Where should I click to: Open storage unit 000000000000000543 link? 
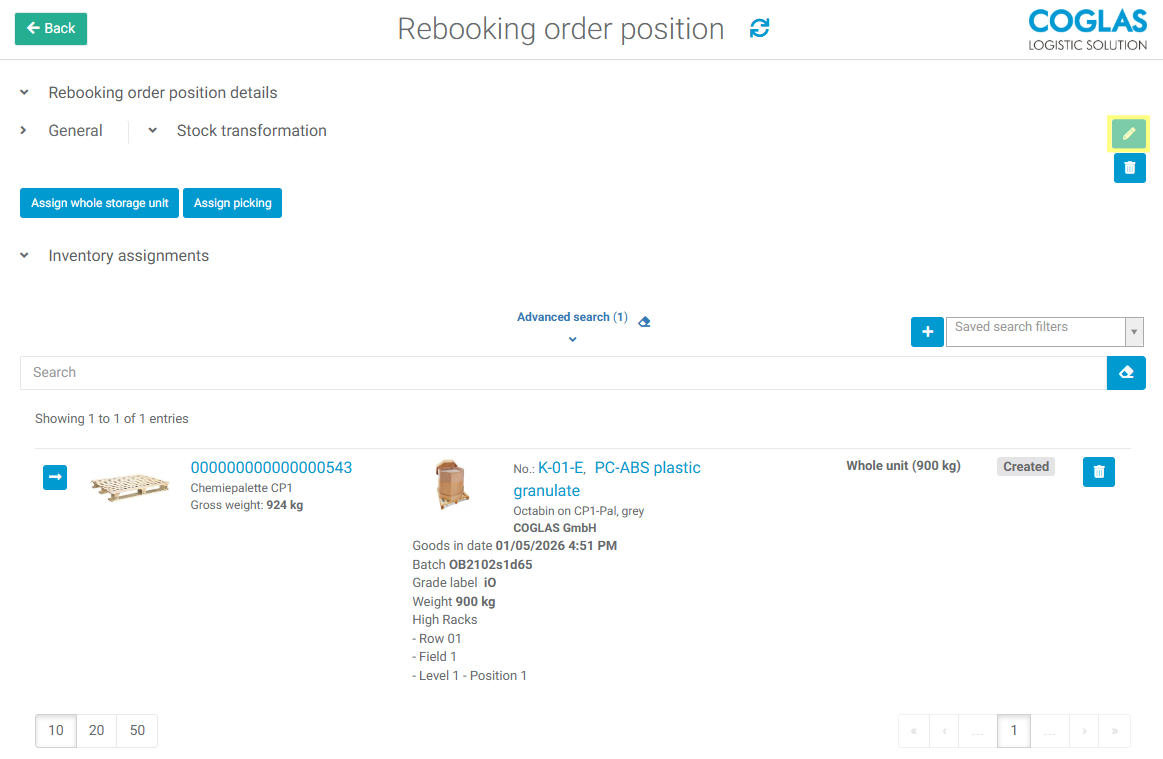point(271,468)
